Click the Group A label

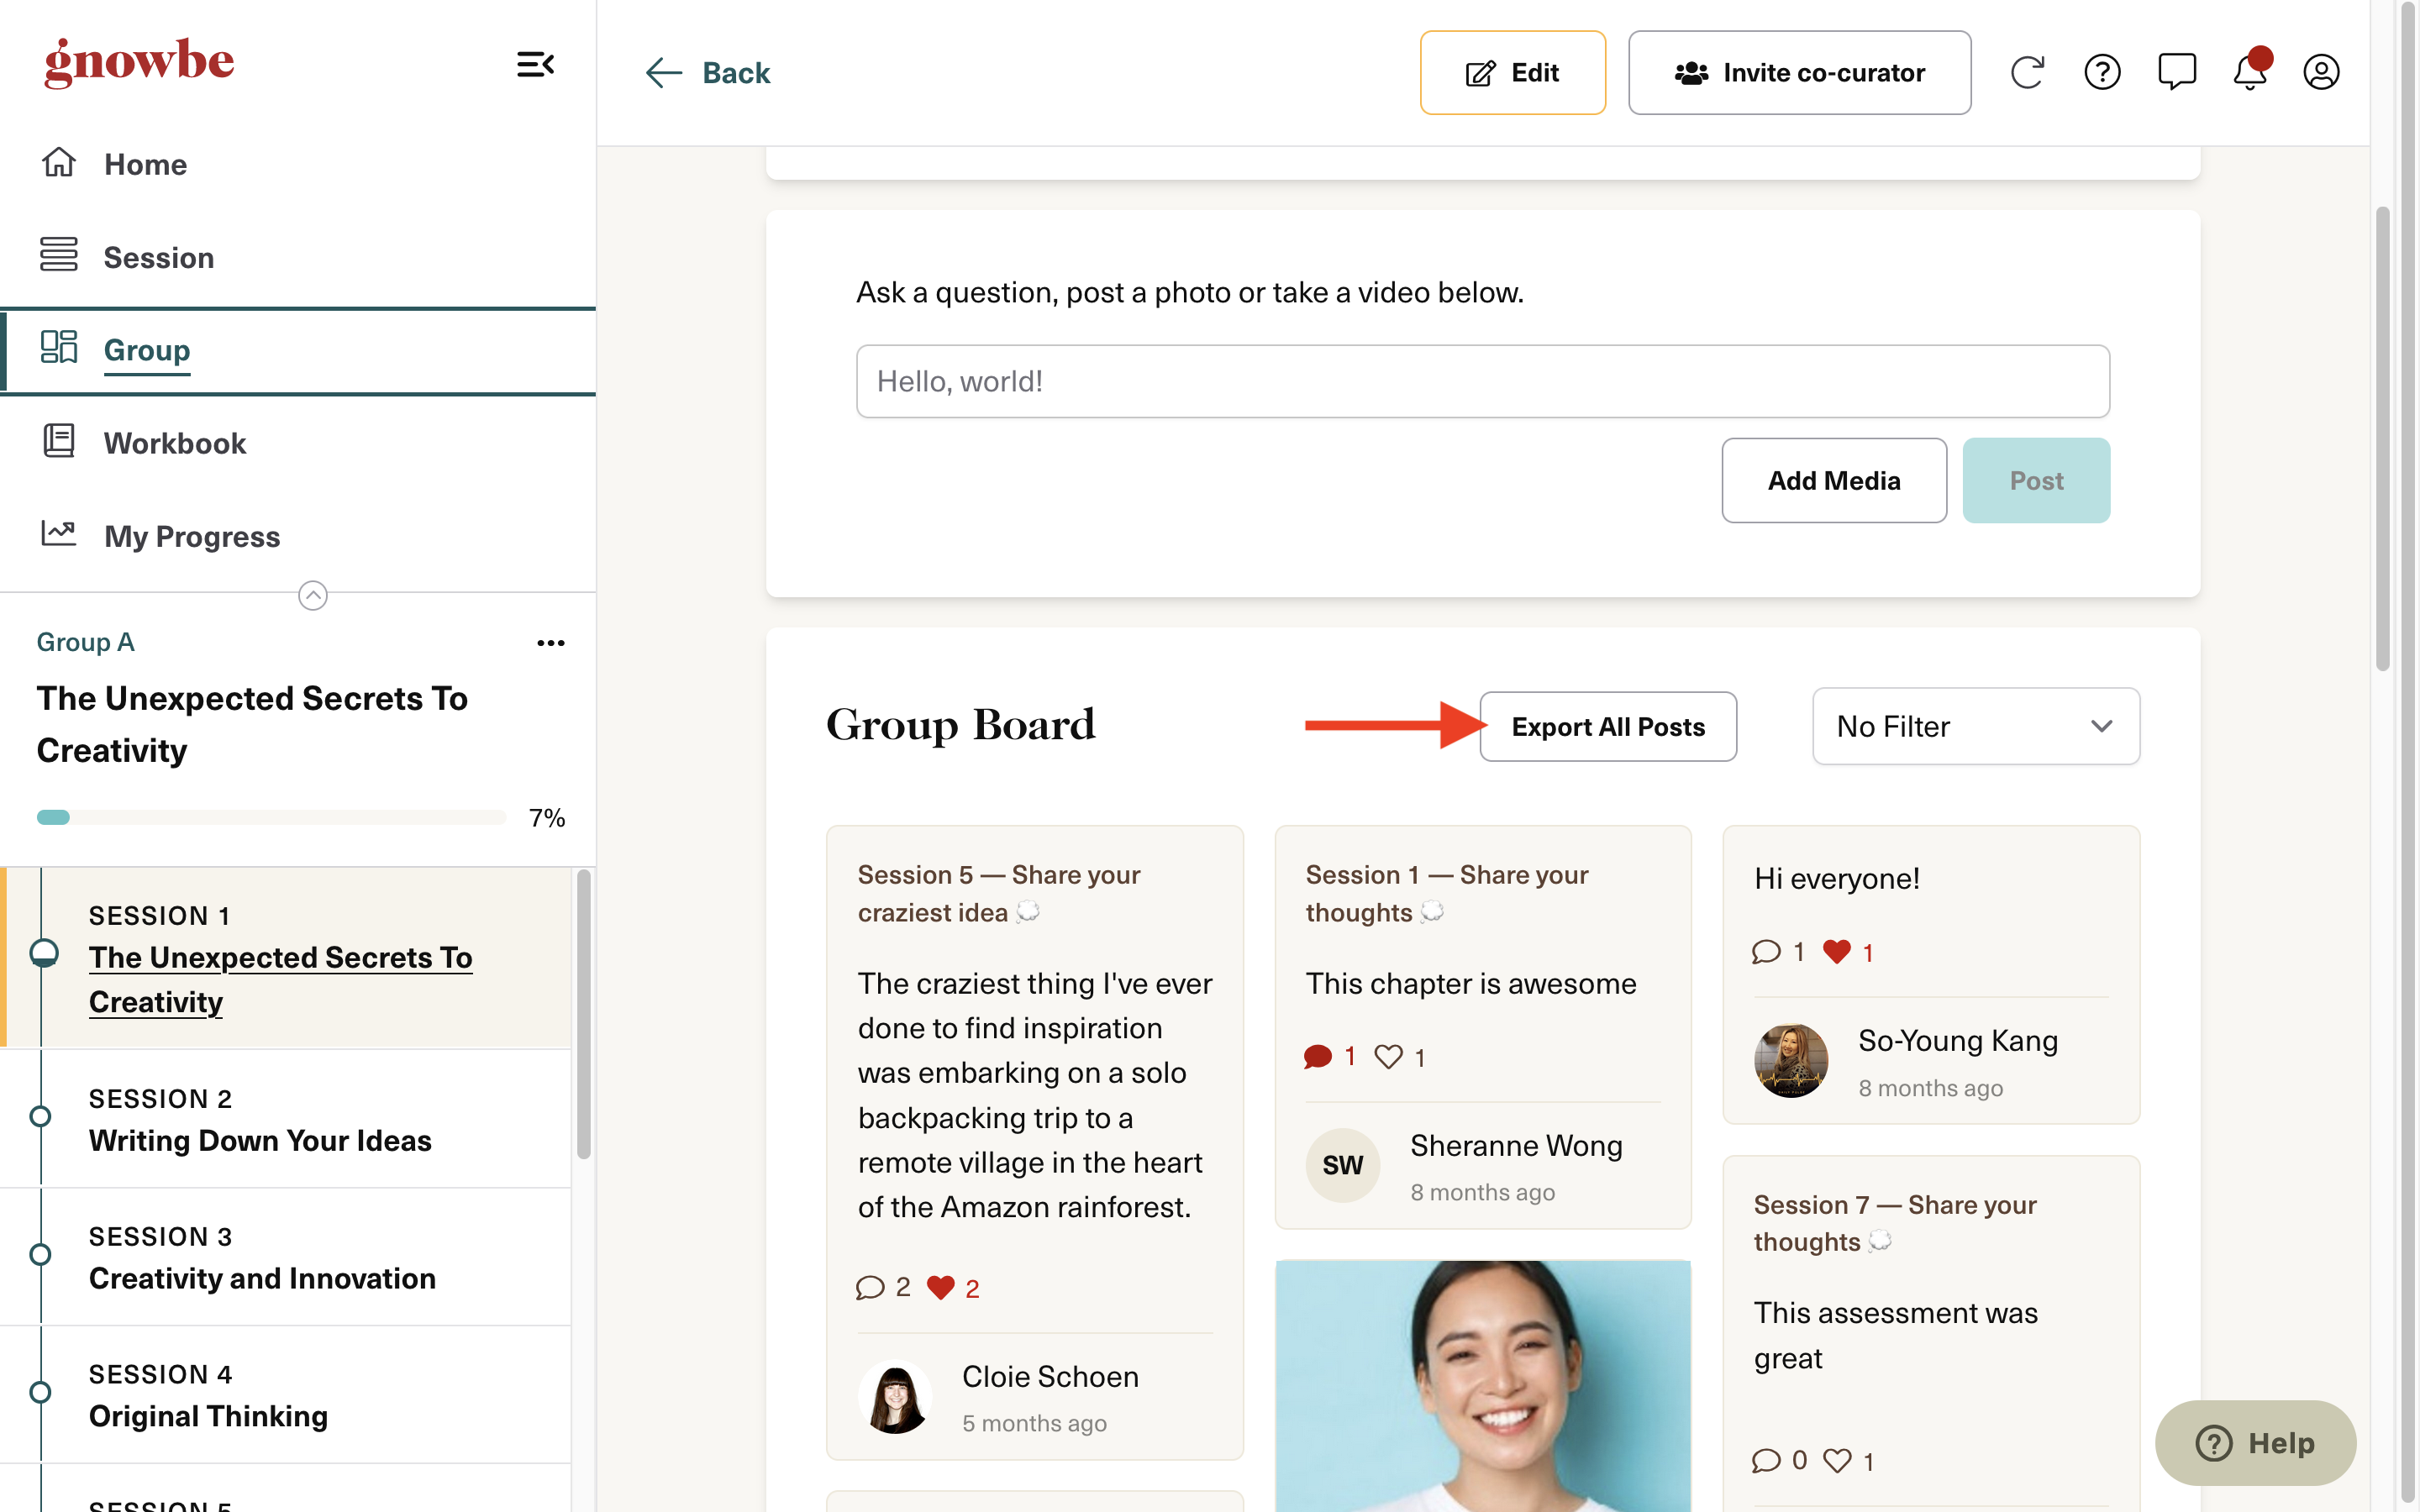85,641
